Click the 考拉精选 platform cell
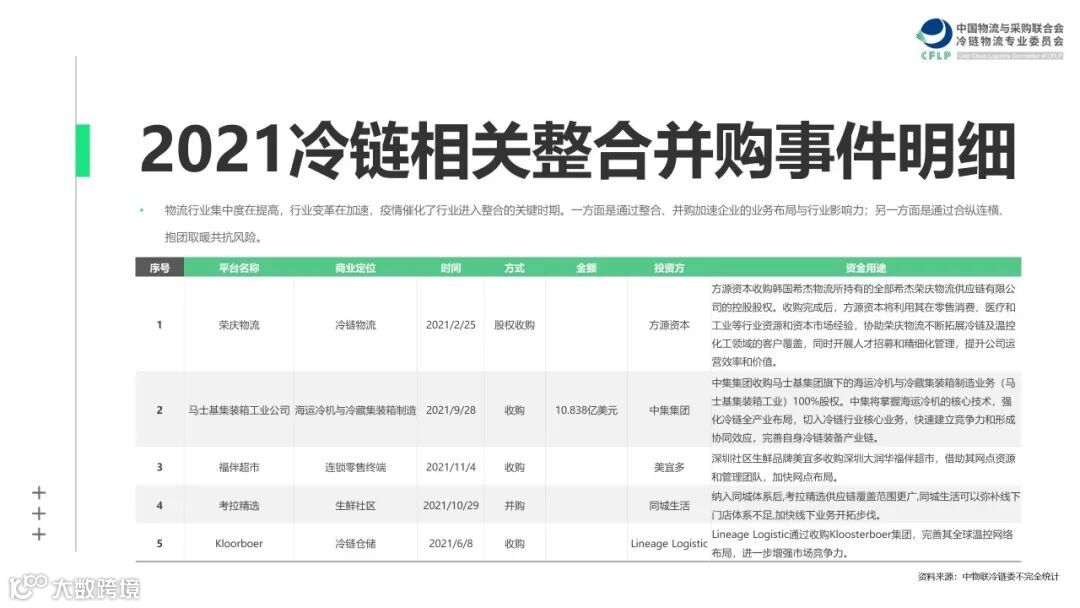This screenshot has height=608, width=1080. [x=239, y=505]
